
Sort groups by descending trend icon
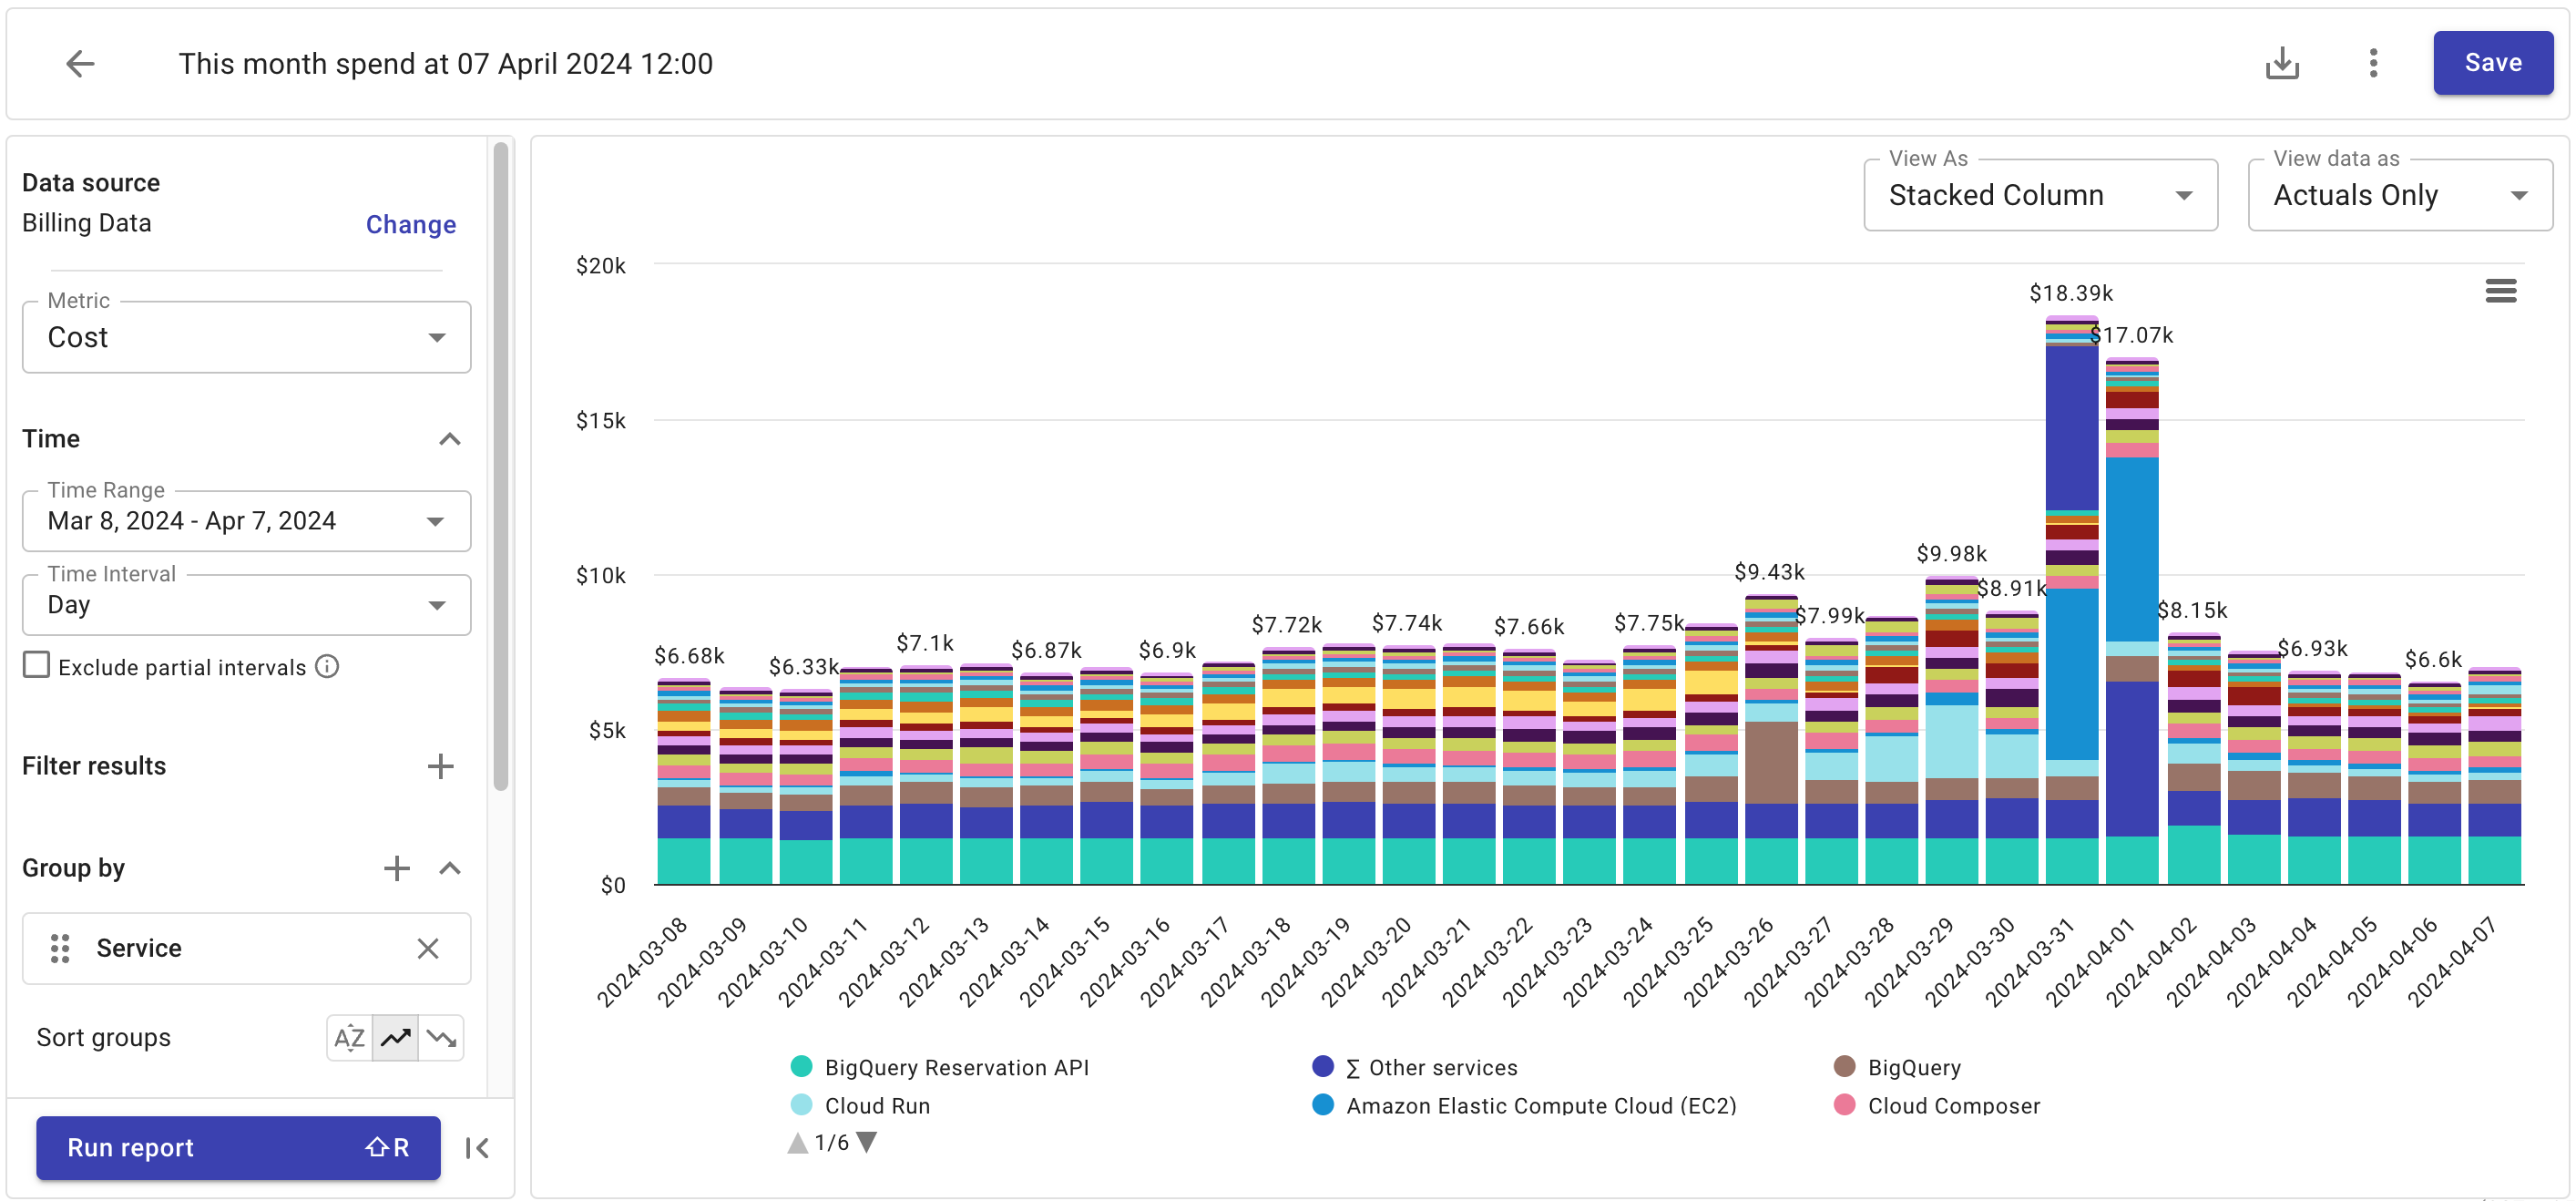tap(441, 1037)
